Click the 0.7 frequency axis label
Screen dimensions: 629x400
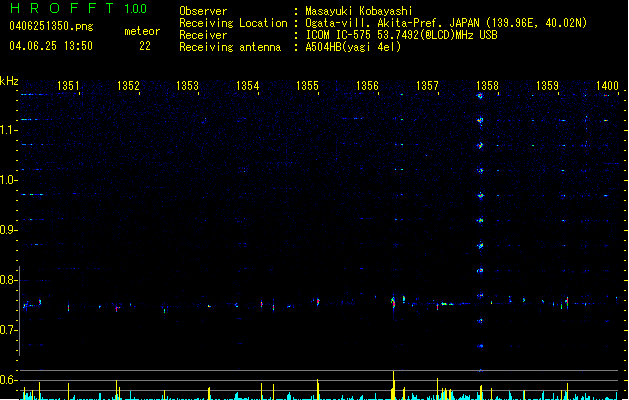(9, 330)
